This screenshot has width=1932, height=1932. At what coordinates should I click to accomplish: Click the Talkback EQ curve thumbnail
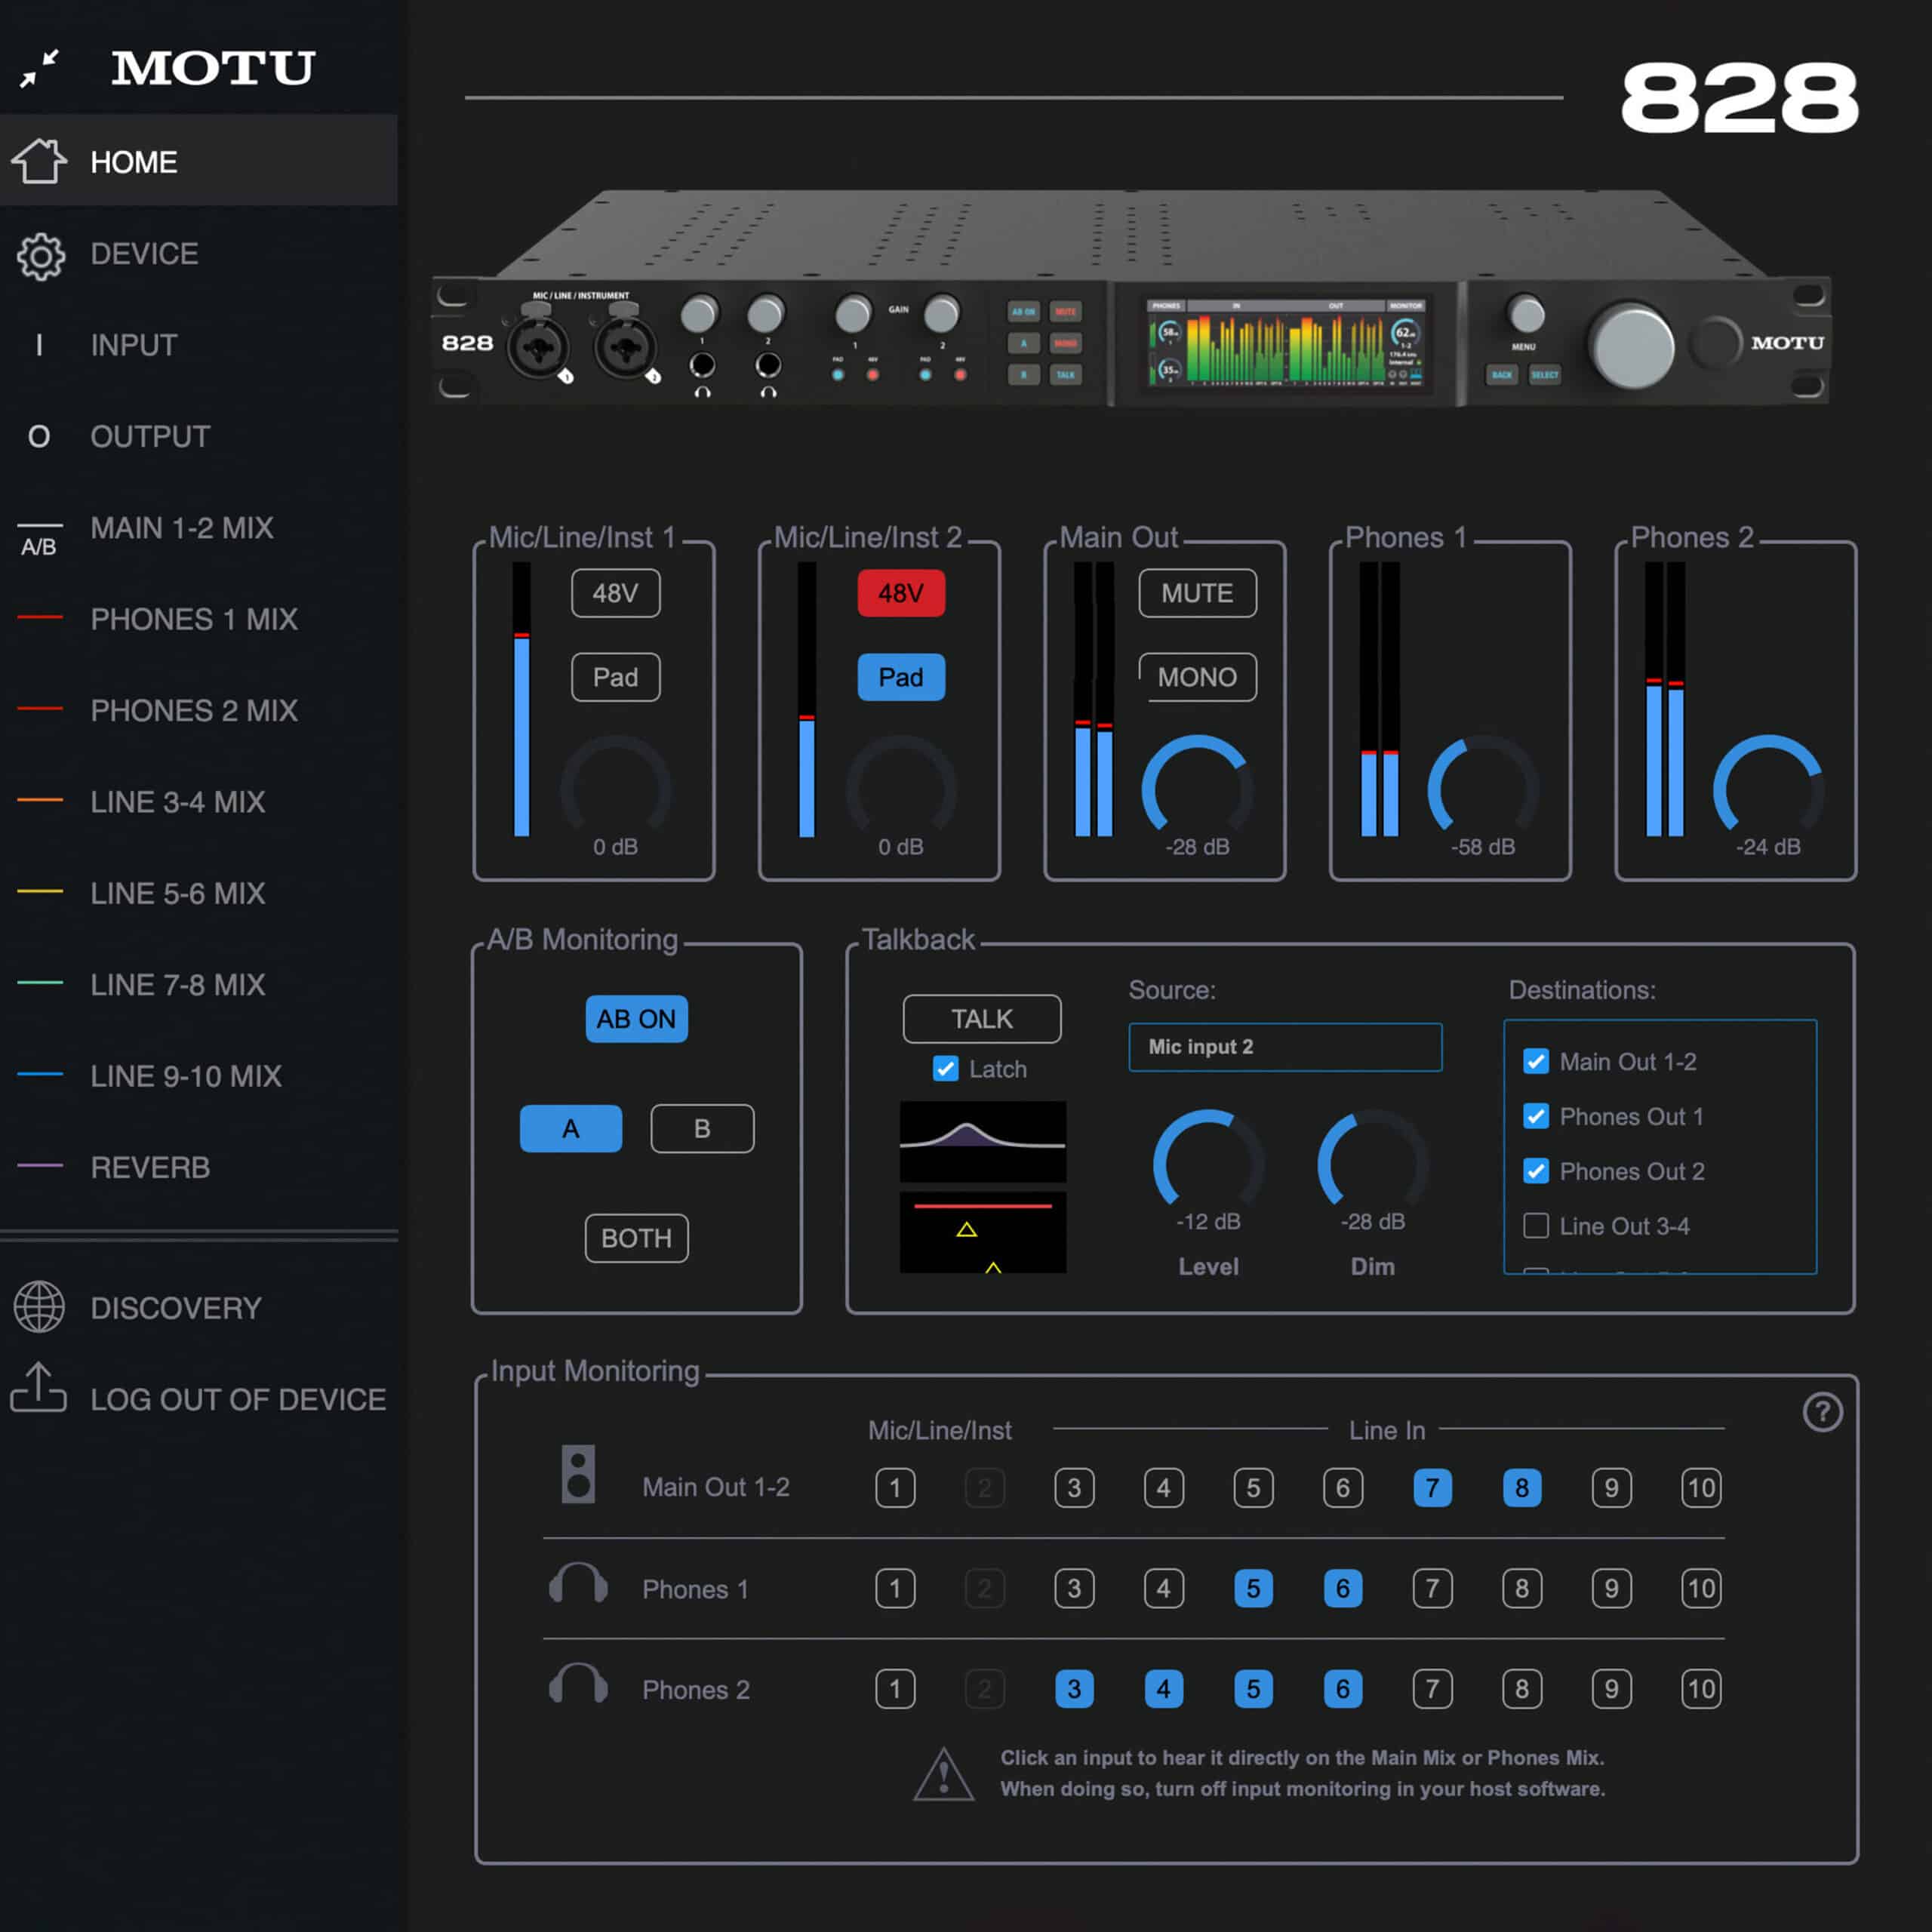click(x=982, y=1141)
